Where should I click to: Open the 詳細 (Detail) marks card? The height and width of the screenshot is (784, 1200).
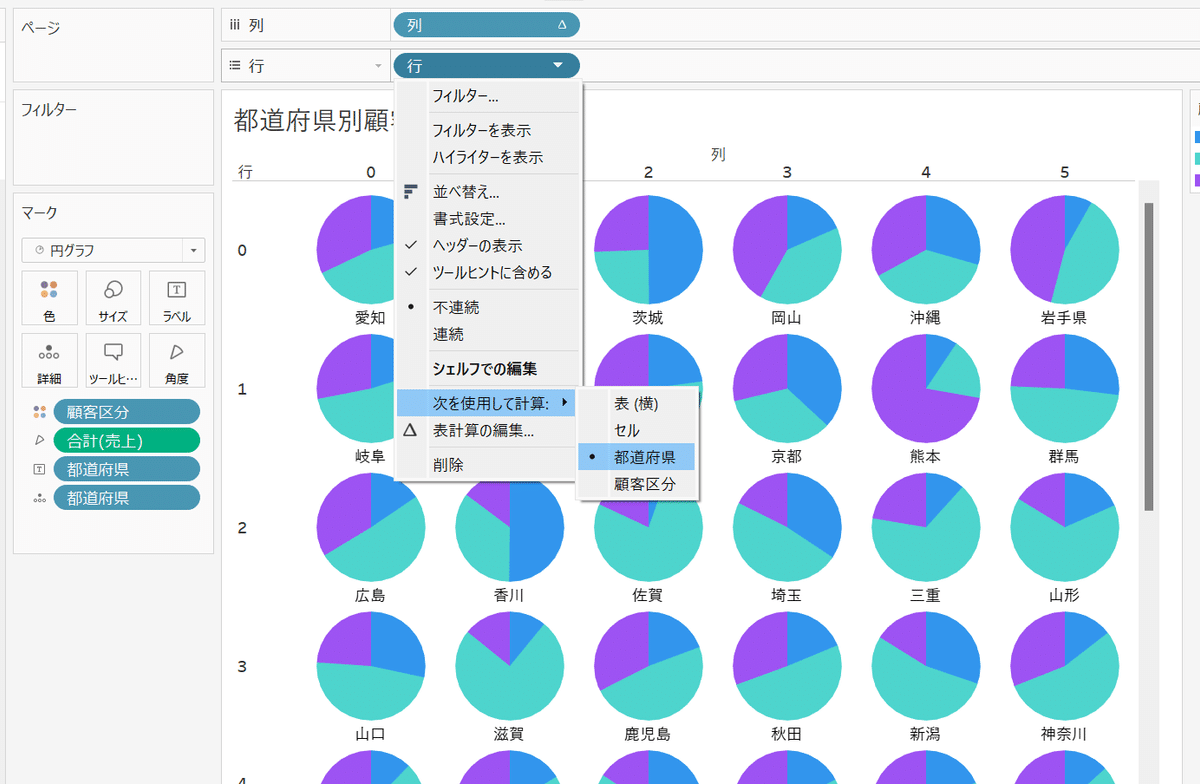click(49, 360)
